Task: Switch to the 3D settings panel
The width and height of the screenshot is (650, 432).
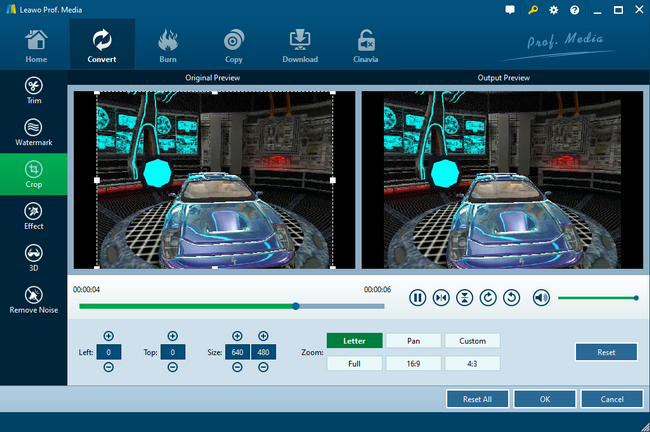Action: pyautogui.click(x=33, y=257)
